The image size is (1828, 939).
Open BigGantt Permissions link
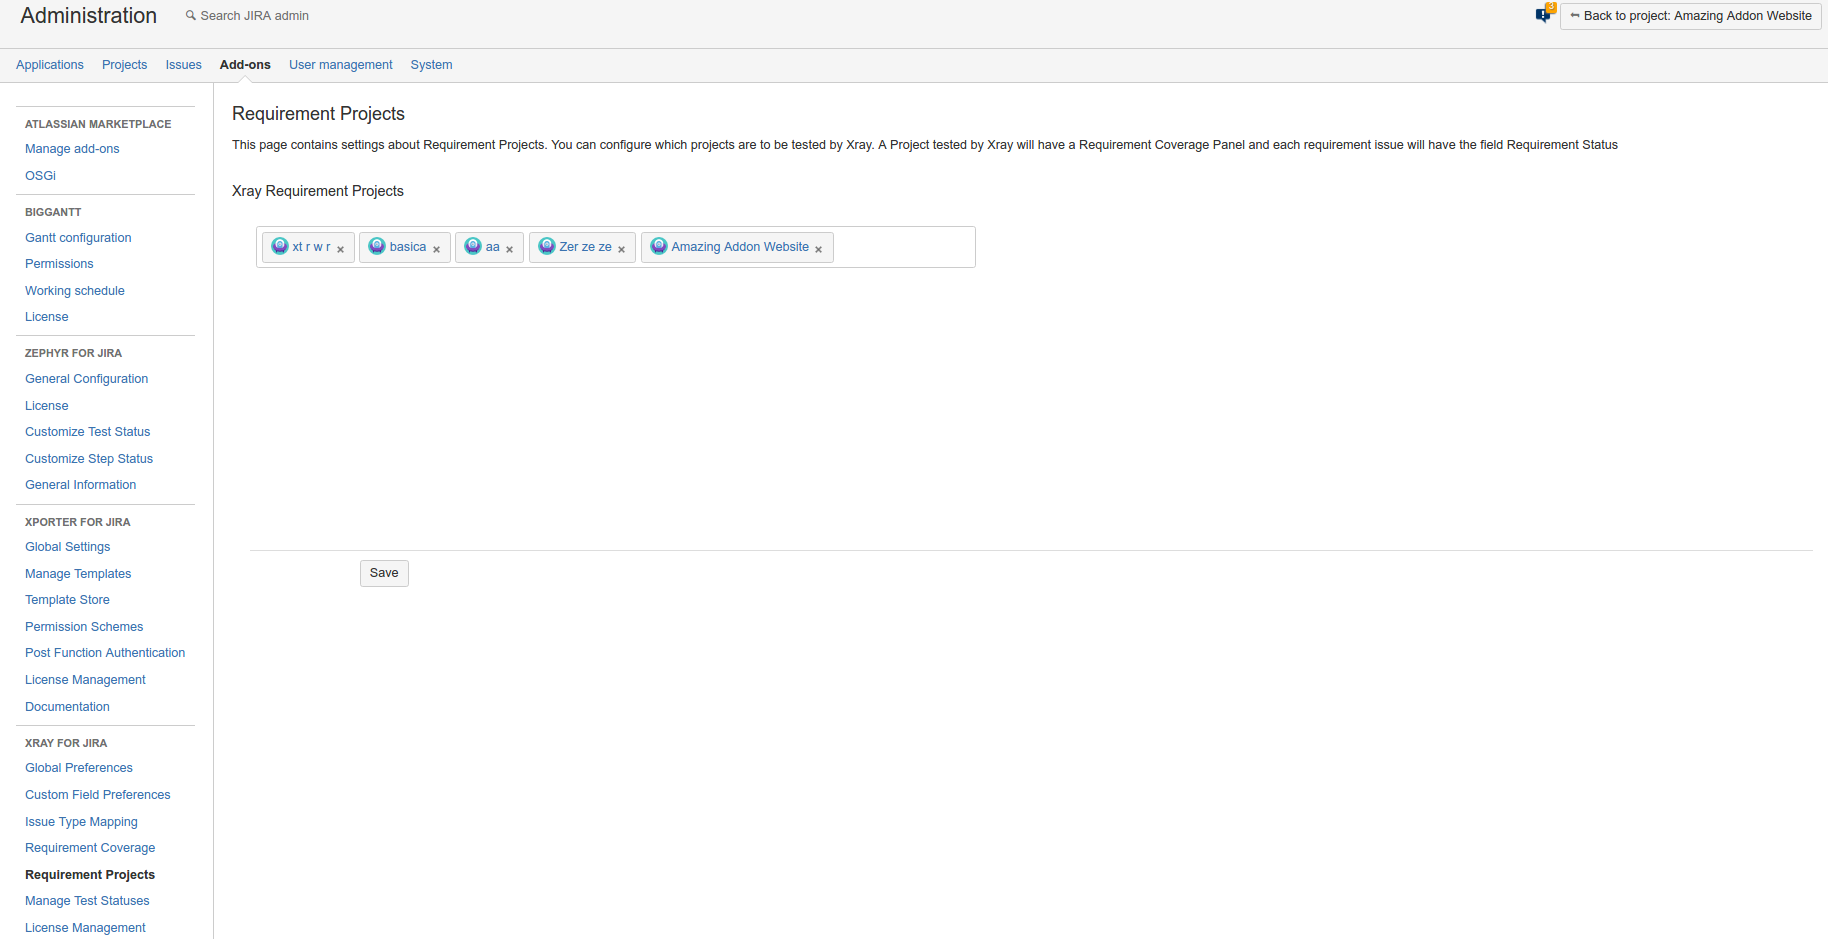coord(59,264)
